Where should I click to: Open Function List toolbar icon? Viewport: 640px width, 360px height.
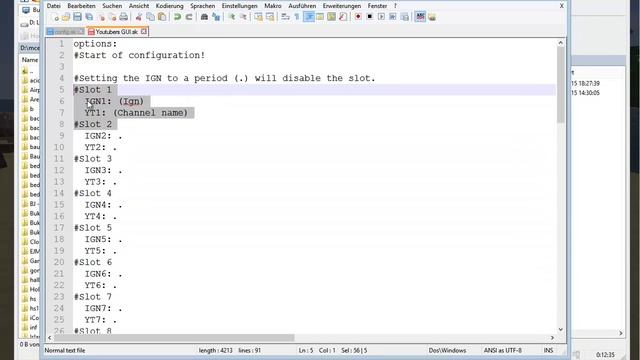[x=343, y=17]
